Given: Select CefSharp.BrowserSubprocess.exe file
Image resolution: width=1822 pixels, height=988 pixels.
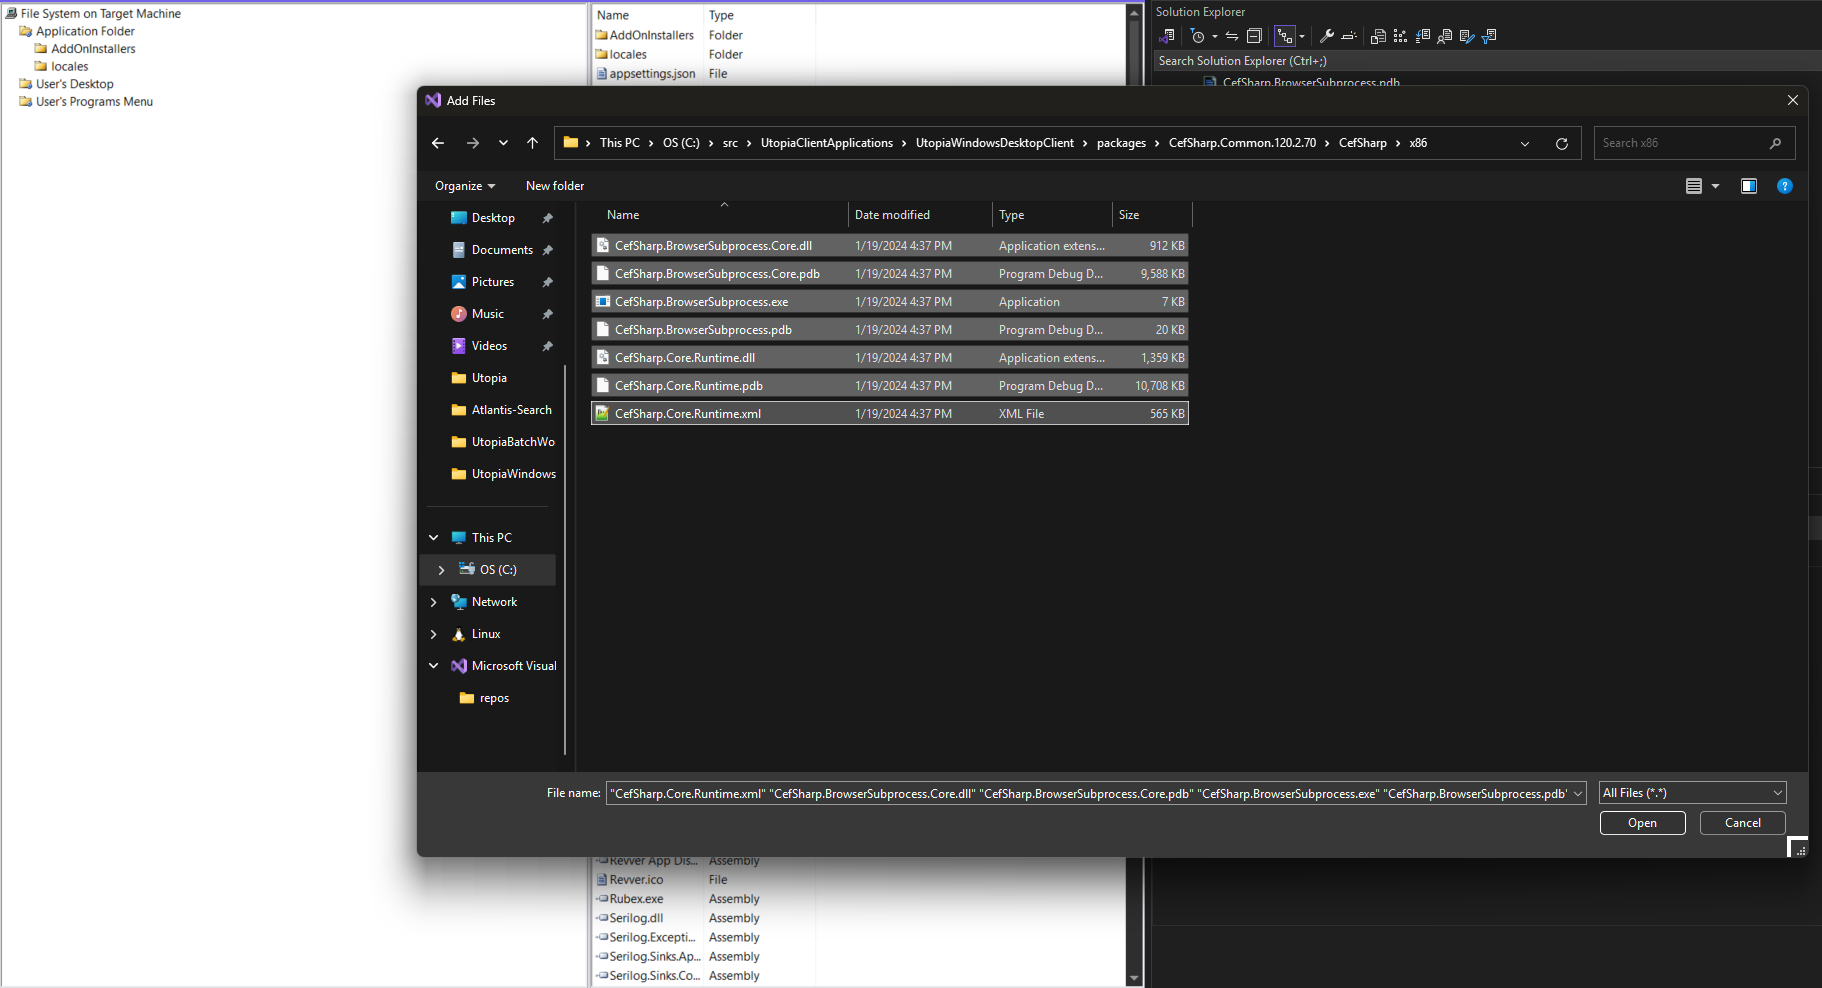Looking at the screenshot, I should click(890, 302).
